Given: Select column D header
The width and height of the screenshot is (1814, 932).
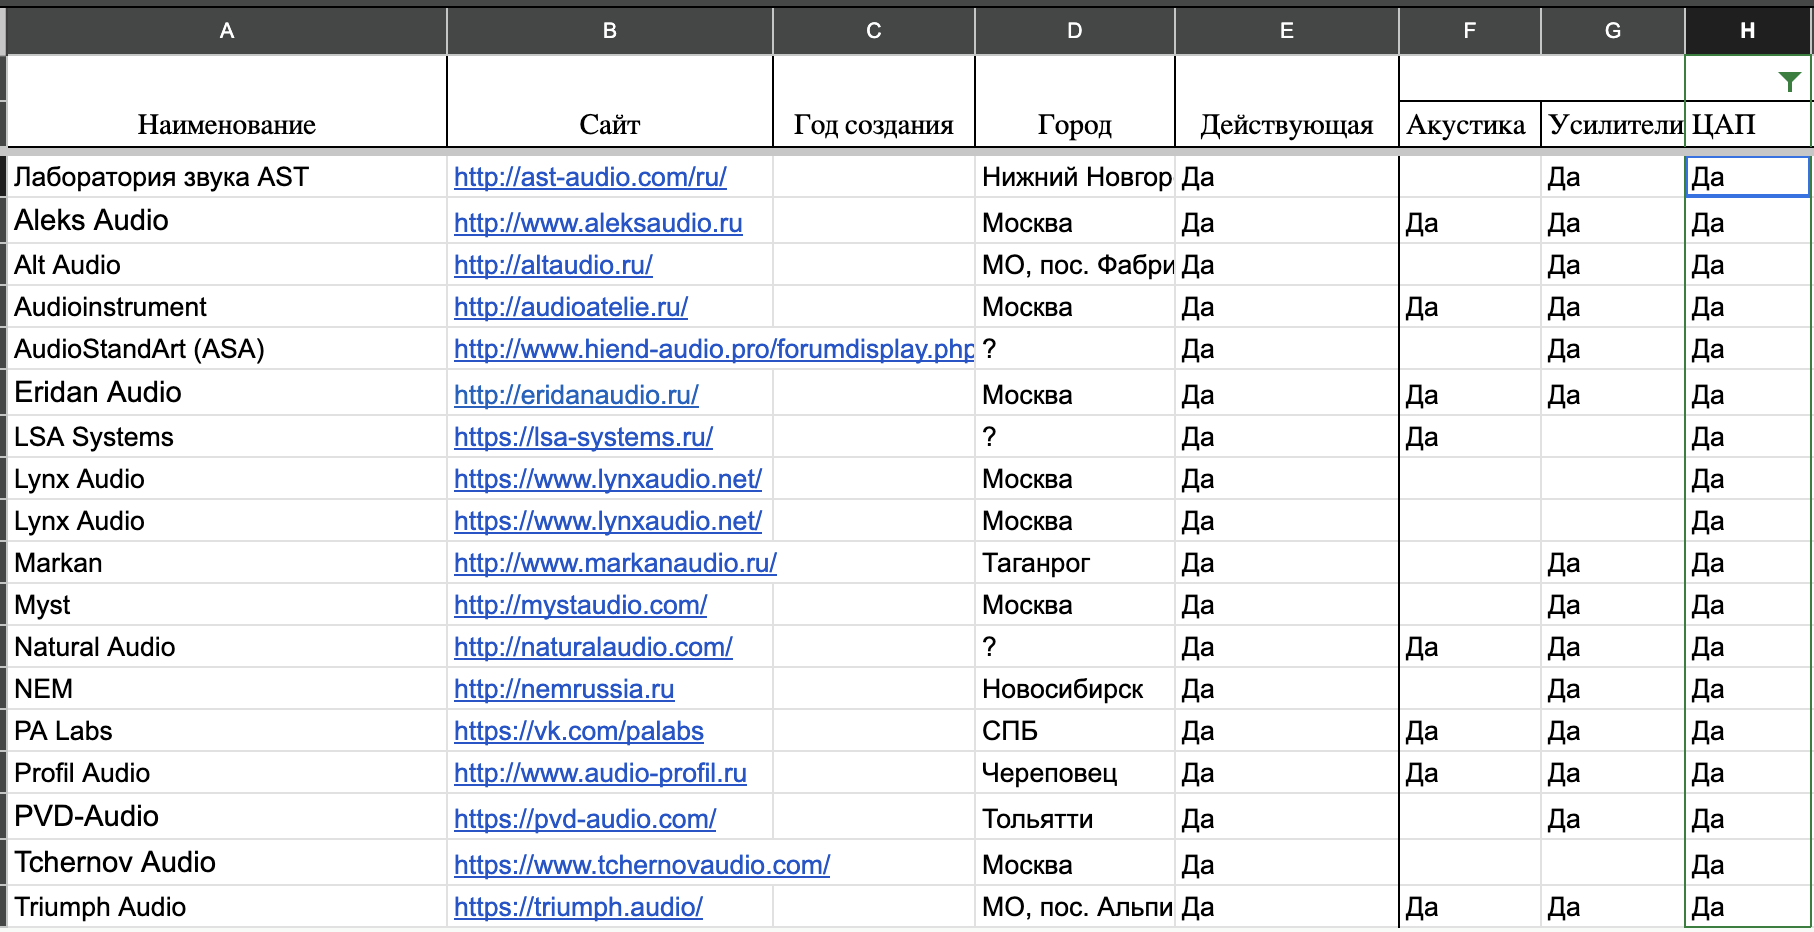Looking at the screenshot, I should coord(1074,31).
